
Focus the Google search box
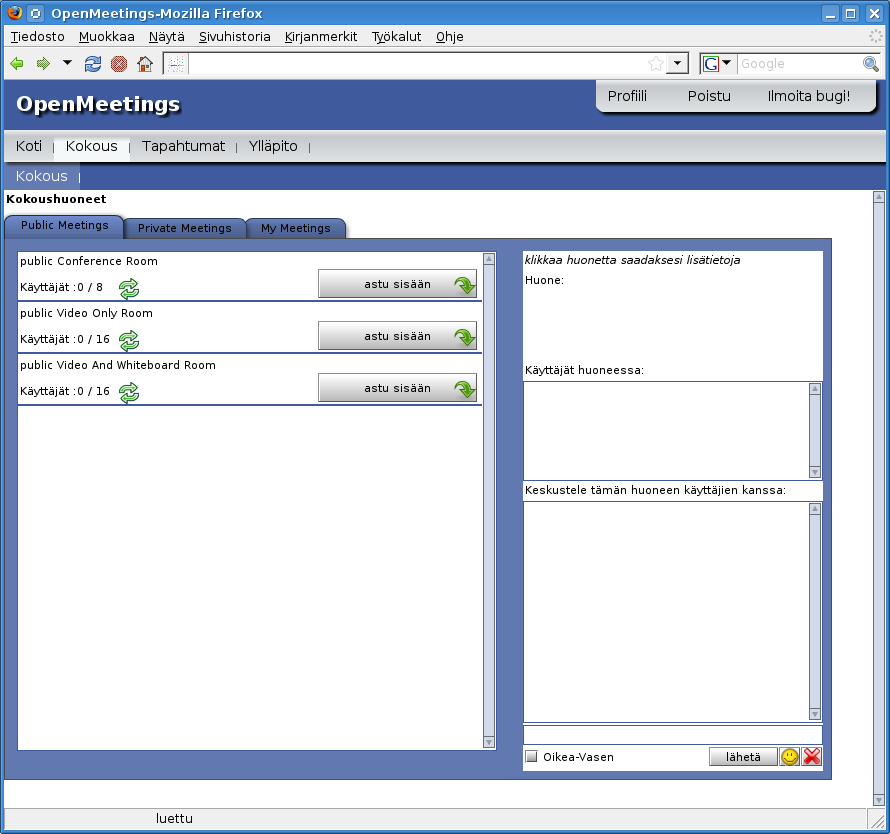(799, 64)
